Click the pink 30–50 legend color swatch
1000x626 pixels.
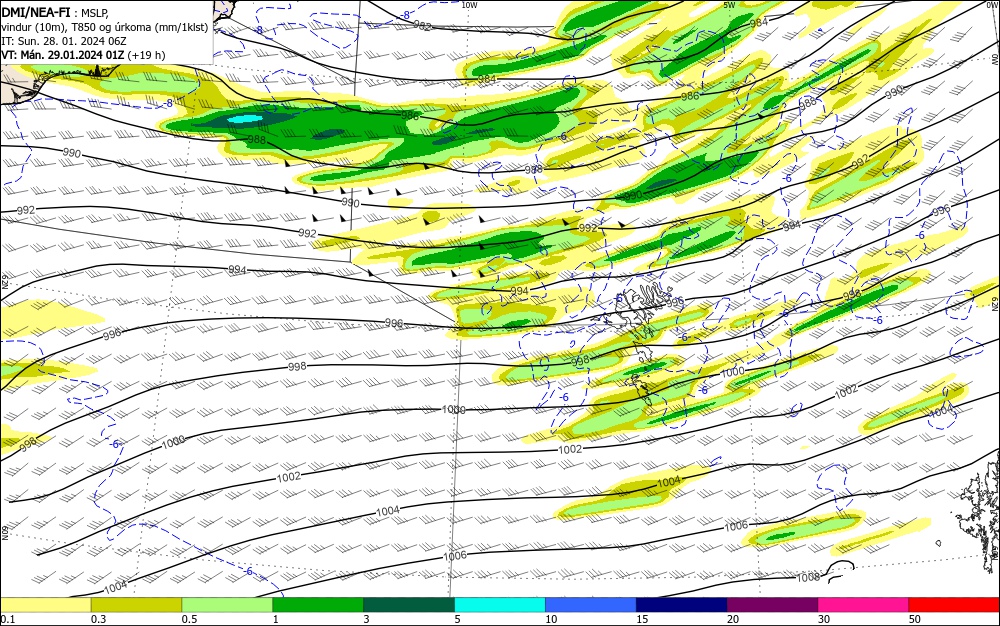click(x=863, y=605)
